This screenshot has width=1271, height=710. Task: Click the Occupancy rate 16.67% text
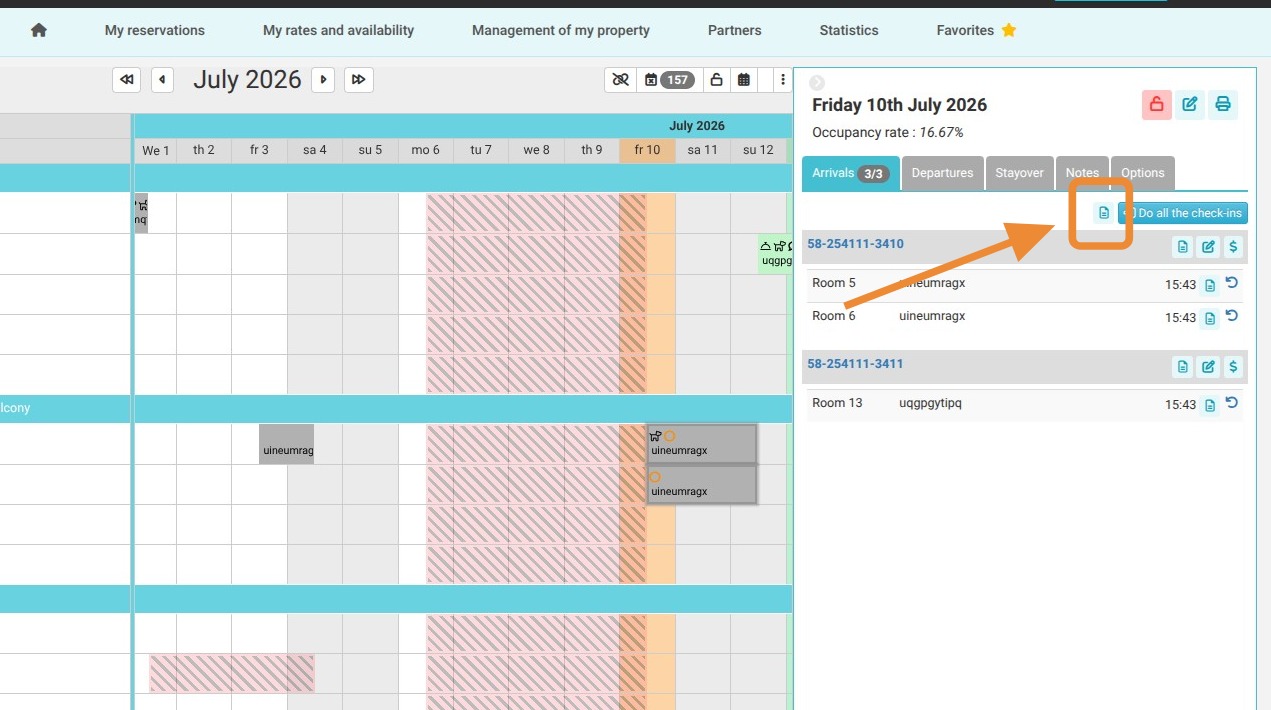(887, 132)
